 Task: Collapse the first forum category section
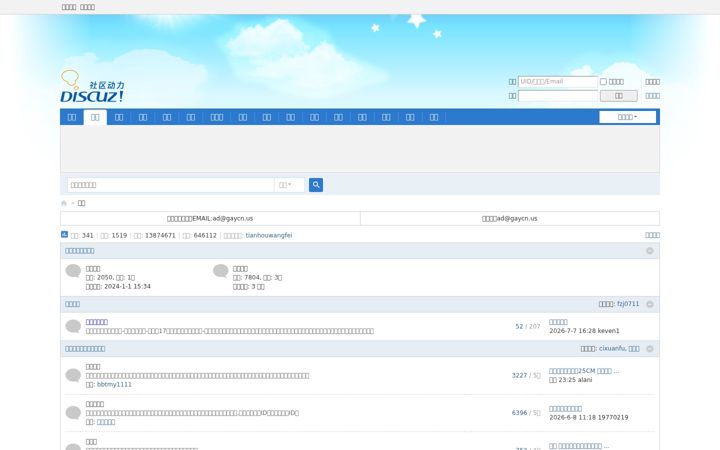point(650,251)
